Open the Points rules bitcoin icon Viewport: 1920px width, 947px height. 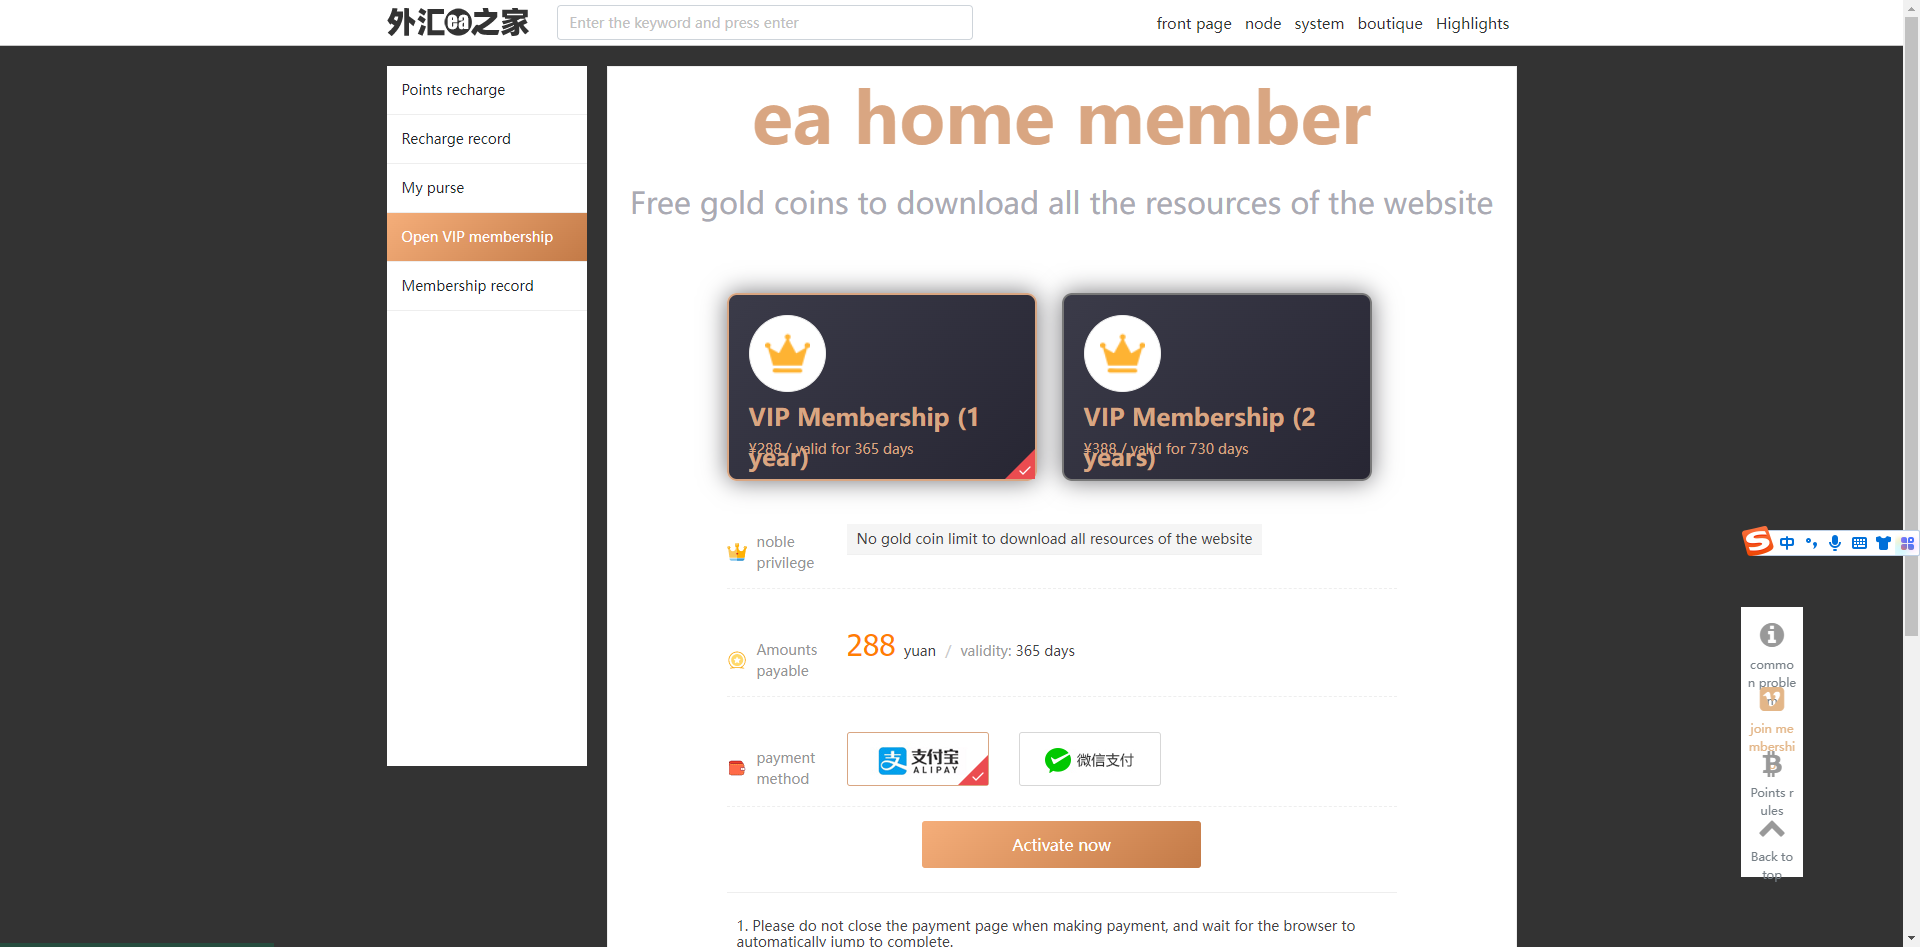point(1771,765)
